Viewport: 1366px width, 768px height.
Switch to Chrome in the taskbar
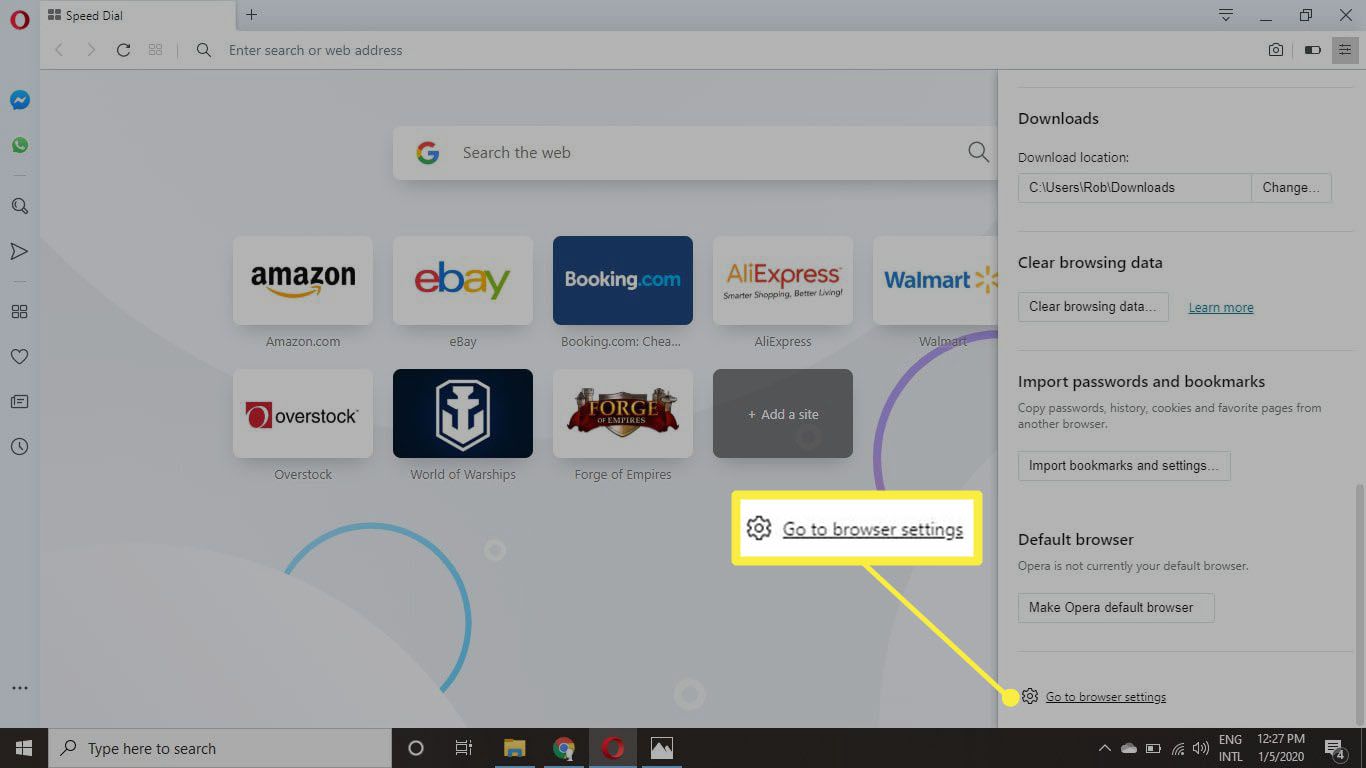click(564, 748)
